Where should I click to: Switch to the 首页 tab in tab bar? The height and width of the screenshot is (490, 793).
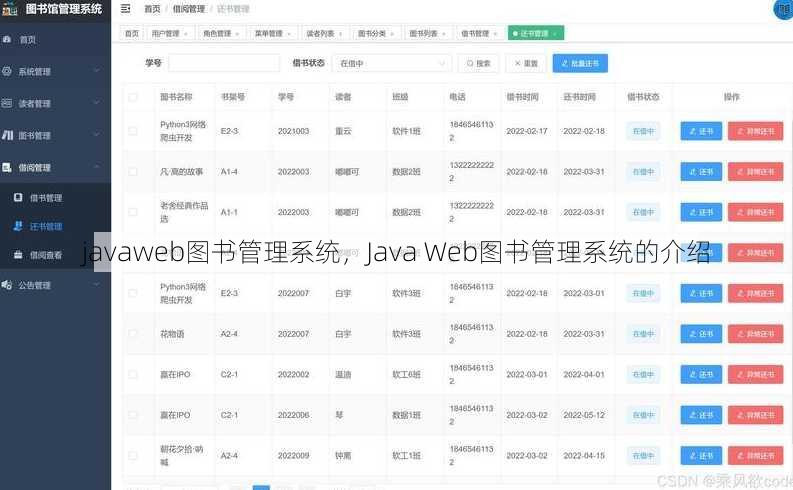[x=131, y=33]
